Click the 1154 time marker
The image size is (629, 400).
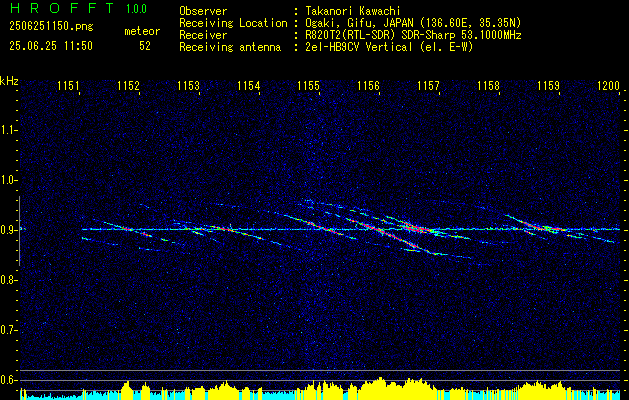coord(248,86)
